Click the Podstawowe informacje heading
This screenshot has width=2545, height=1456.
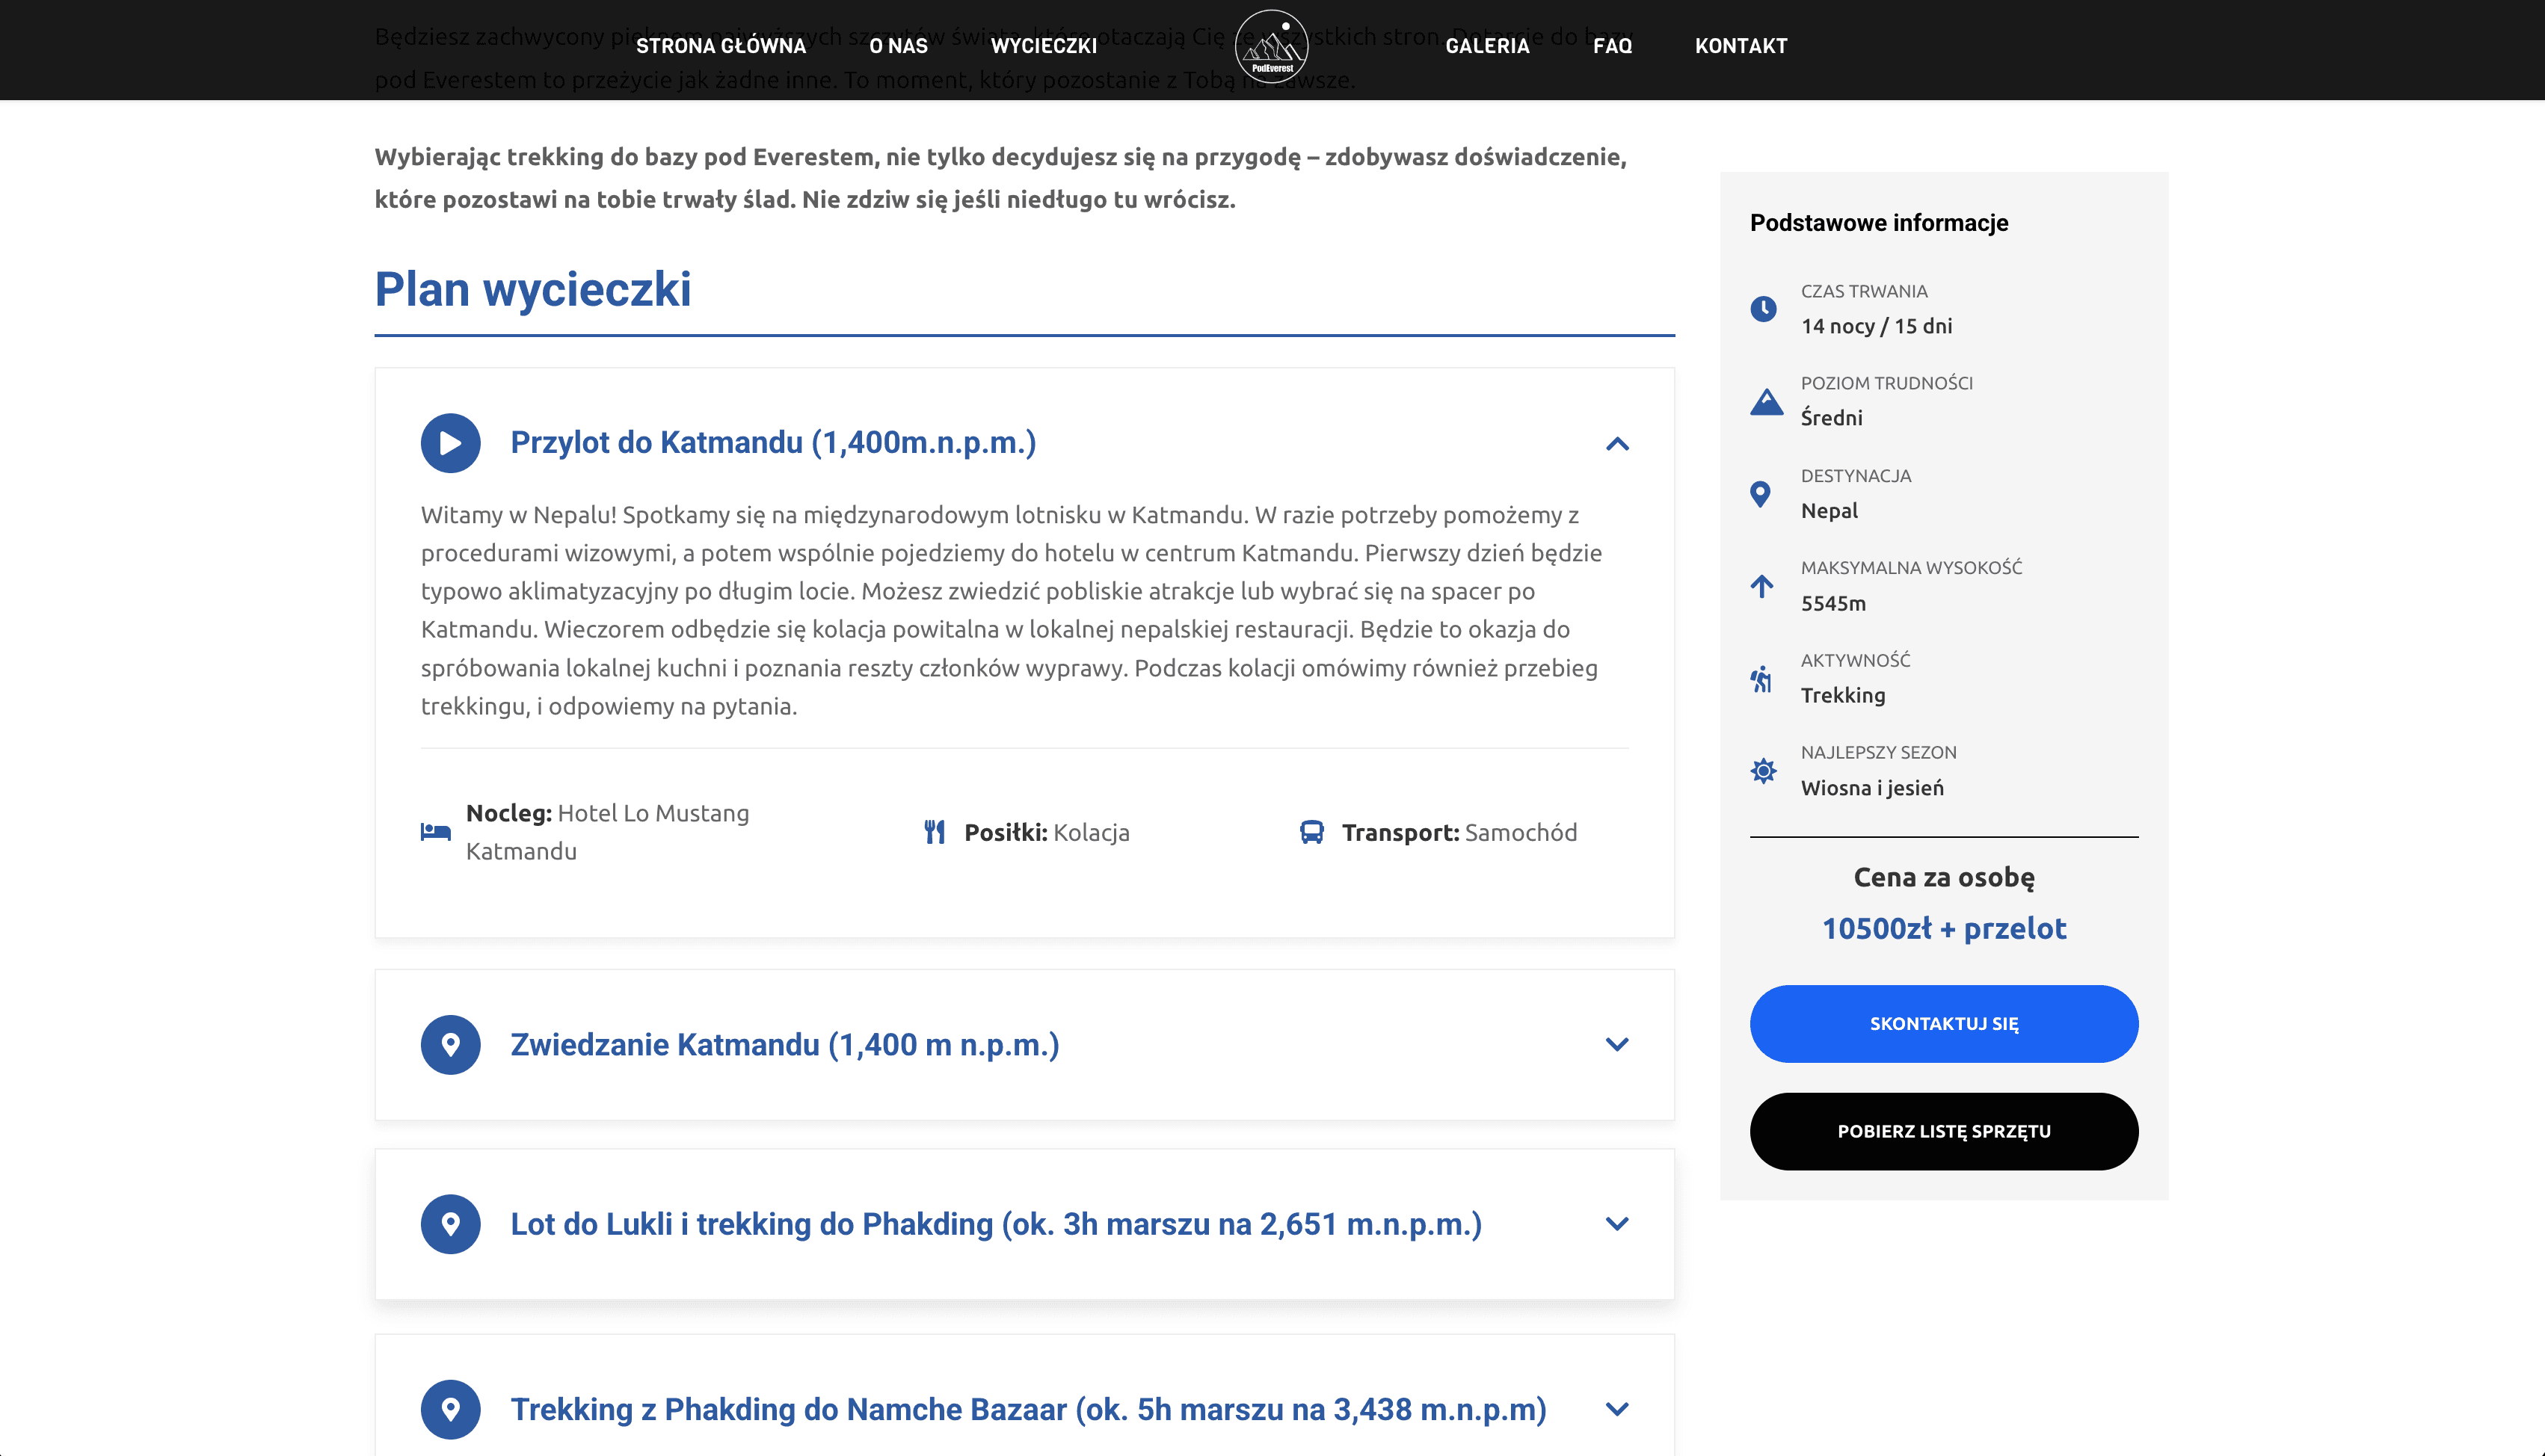(x=1878, y=223)
